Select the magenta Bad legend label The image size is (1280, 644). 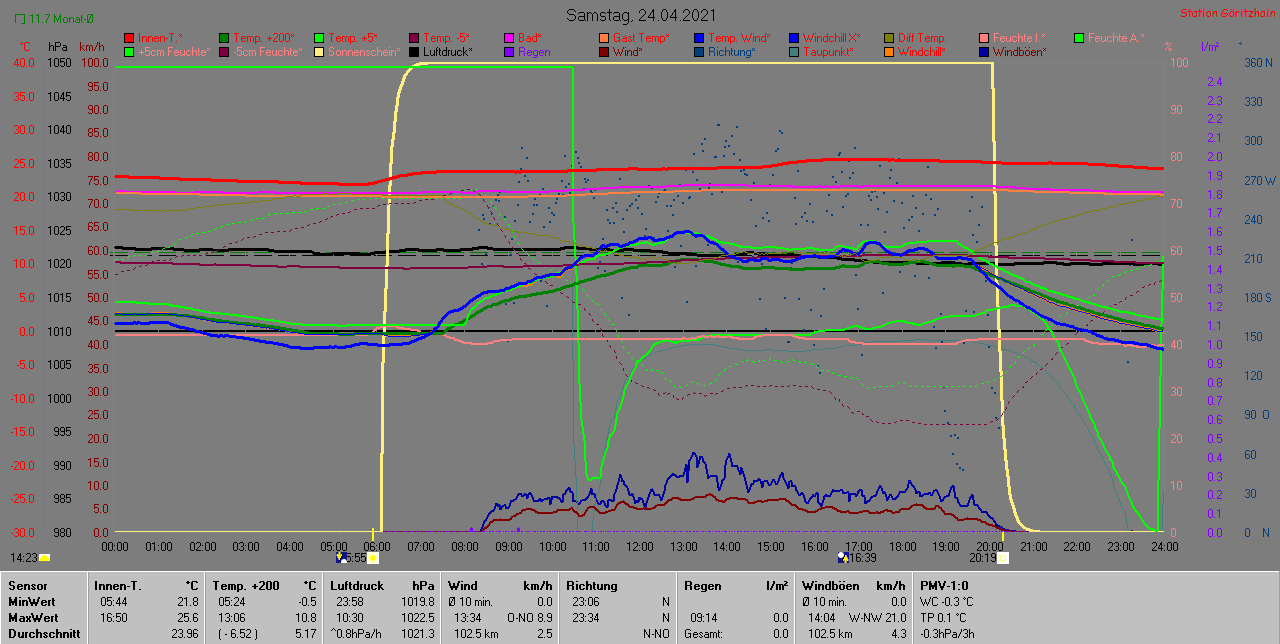click(x=530, y=38)
